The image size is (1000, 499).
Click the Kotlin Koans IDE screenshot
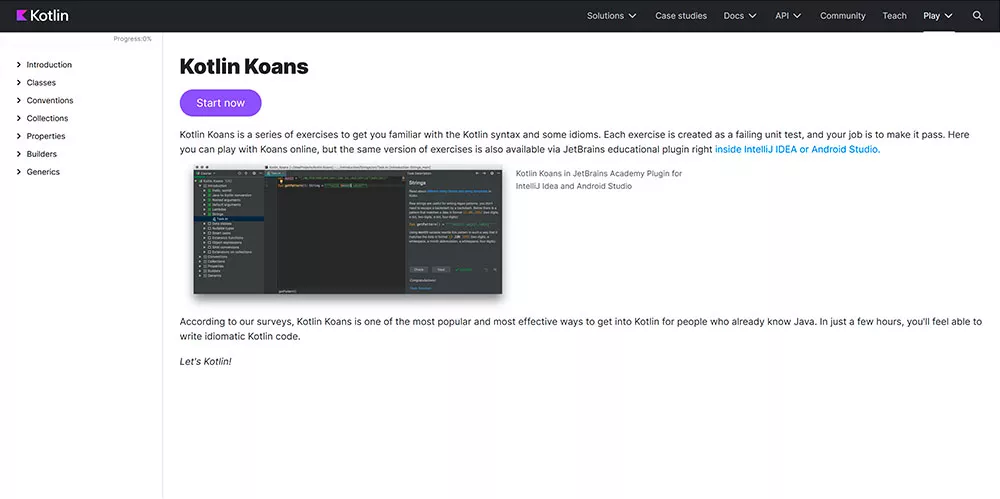[x=348, y=230]
